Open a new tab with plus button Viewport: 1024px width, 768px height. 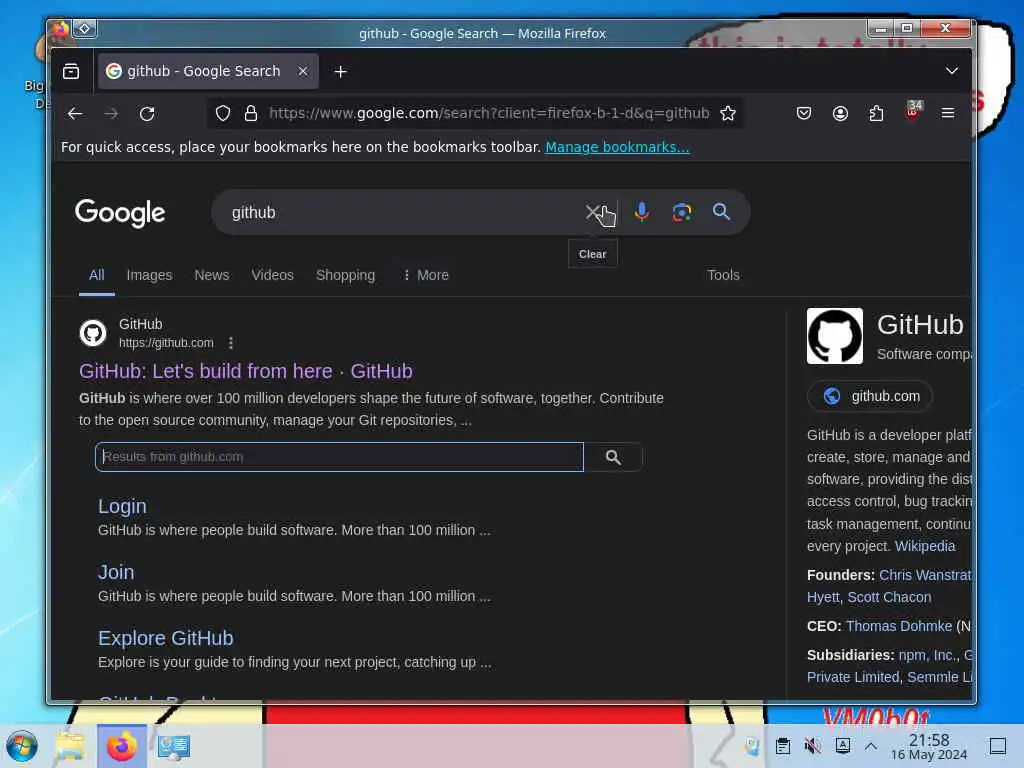click(340, 71)
